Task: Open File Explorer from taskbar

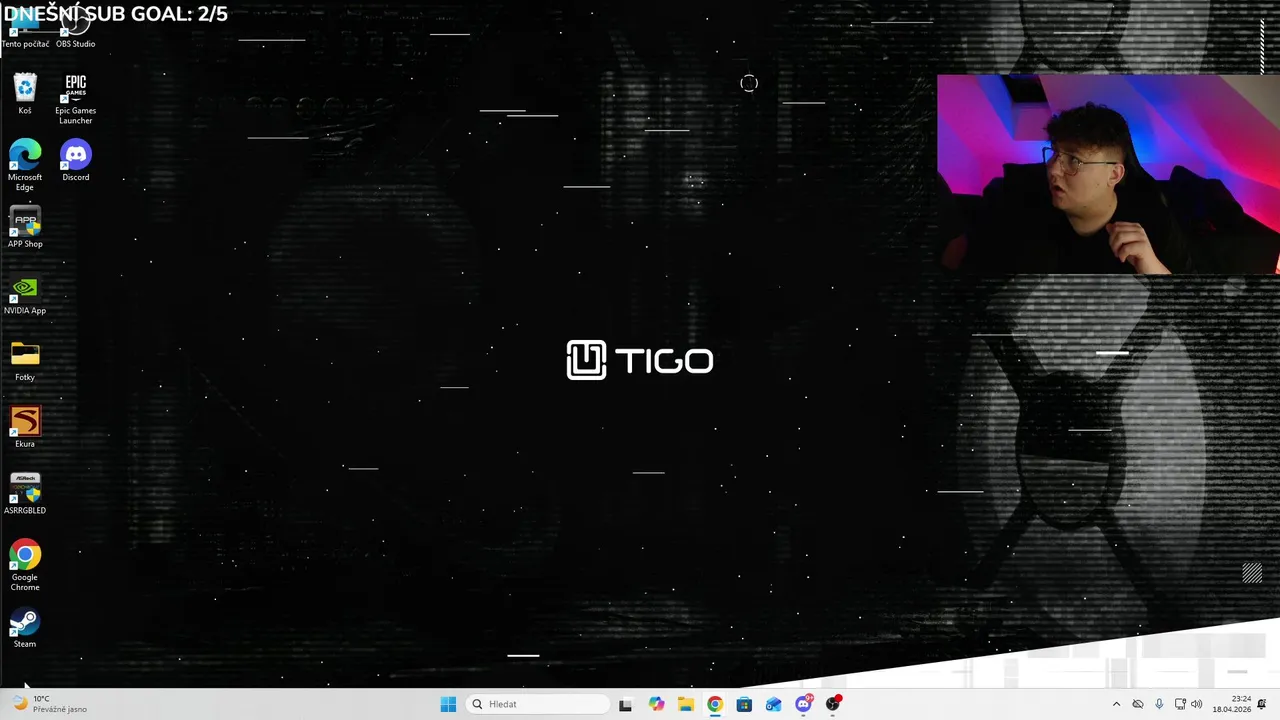Action: pyautogui.click(x=685, y=704)
